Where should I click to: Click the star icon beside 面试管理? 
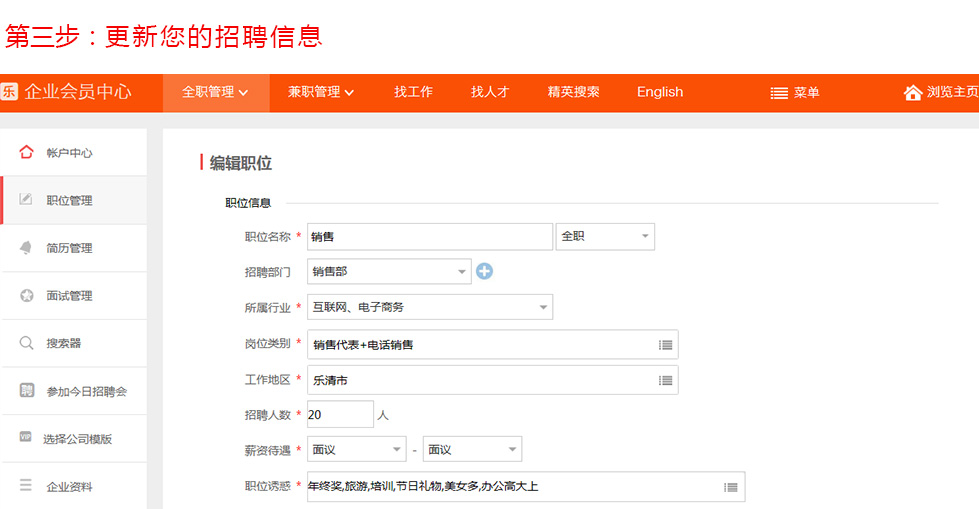click(x=26, y=295)
